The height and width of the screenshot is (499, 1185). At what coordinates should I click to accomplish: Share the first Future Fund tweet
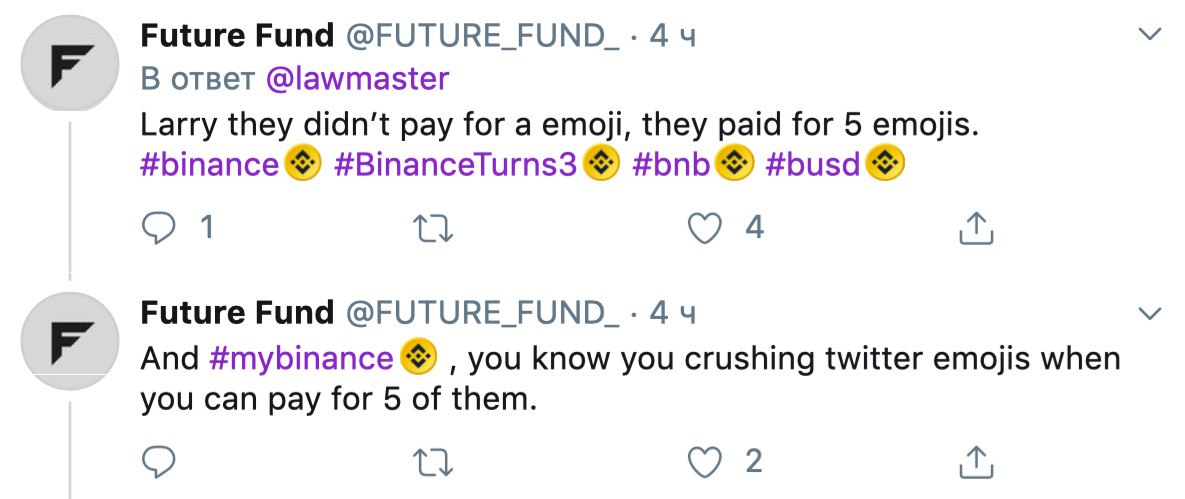(976, 230)
